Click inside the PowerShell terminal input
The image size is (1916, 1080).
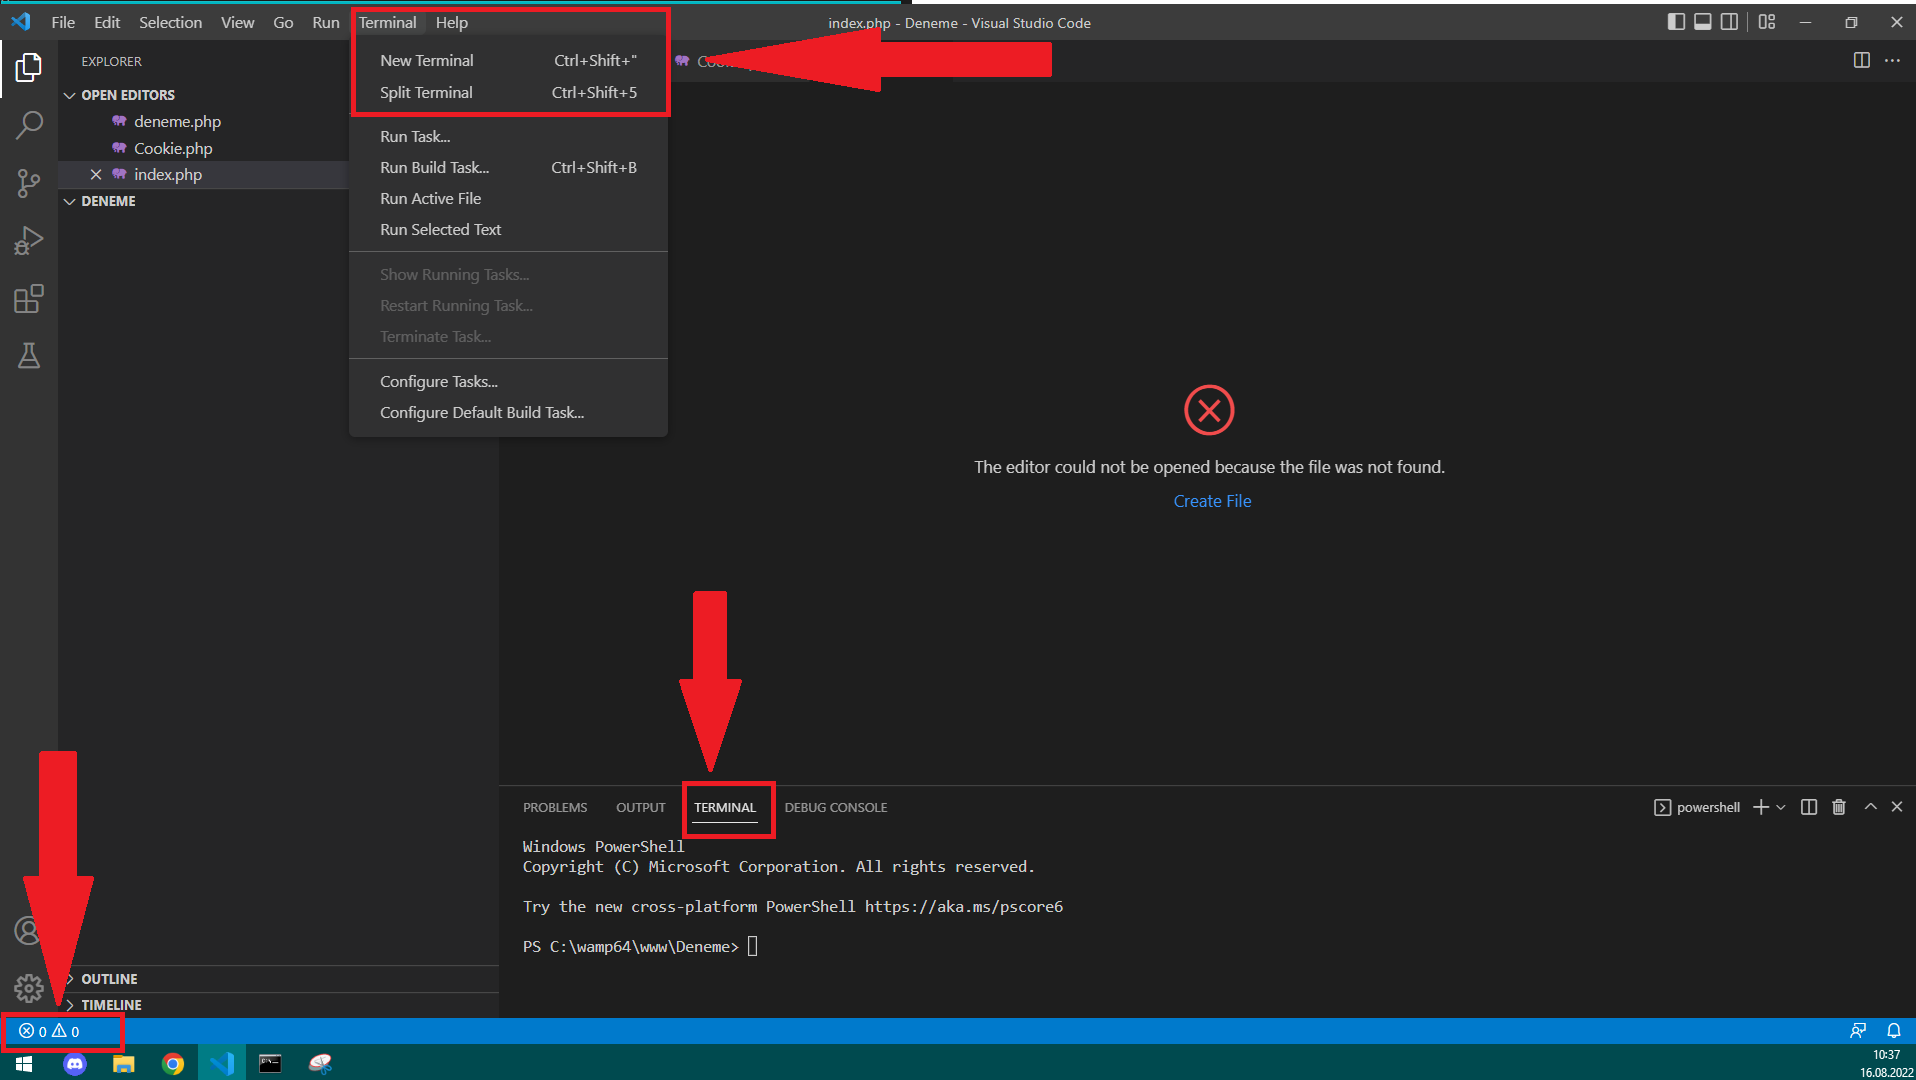coord(752,945)
